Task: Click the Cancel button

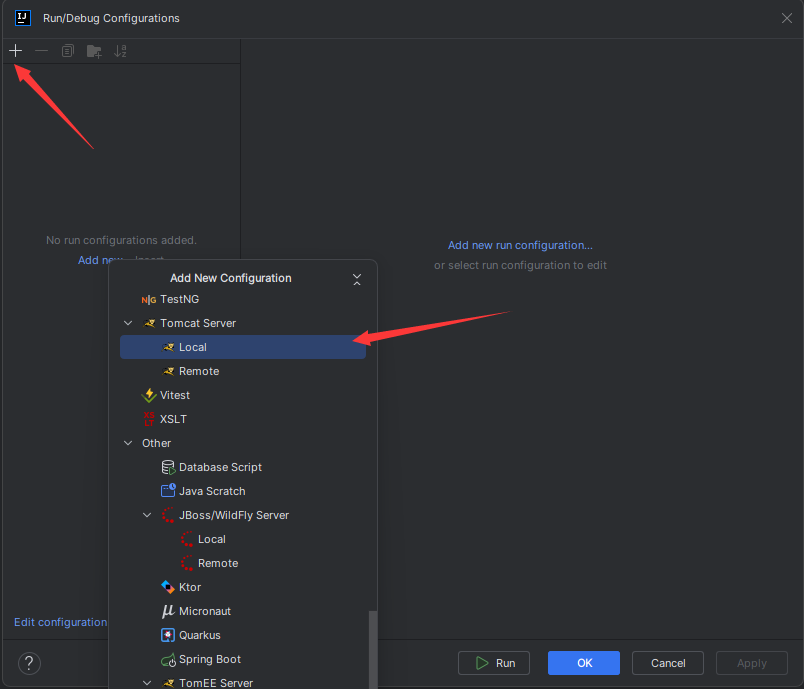Action: coord(668,663)
